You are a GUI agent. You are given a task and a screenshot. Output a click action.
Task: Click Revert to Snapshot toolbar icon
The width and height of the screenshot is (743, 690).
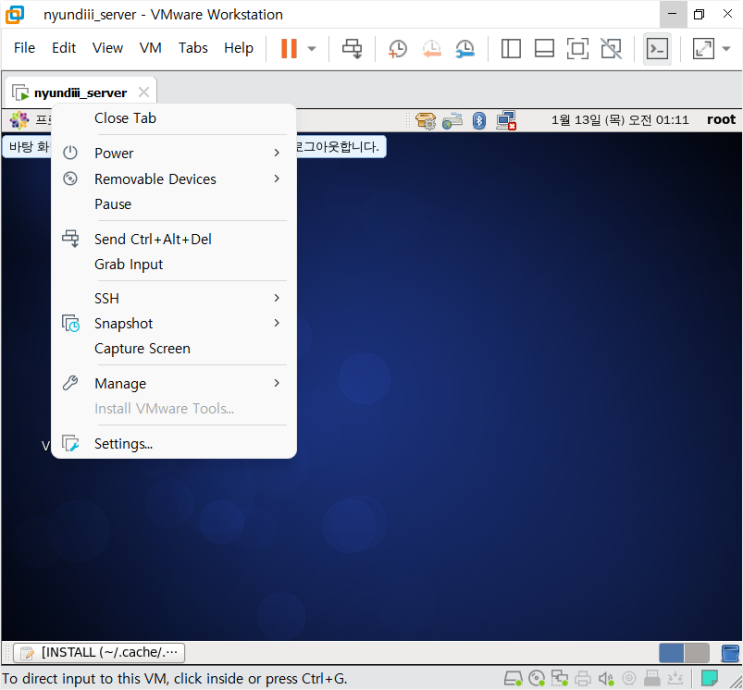click(x=431, y=48)
